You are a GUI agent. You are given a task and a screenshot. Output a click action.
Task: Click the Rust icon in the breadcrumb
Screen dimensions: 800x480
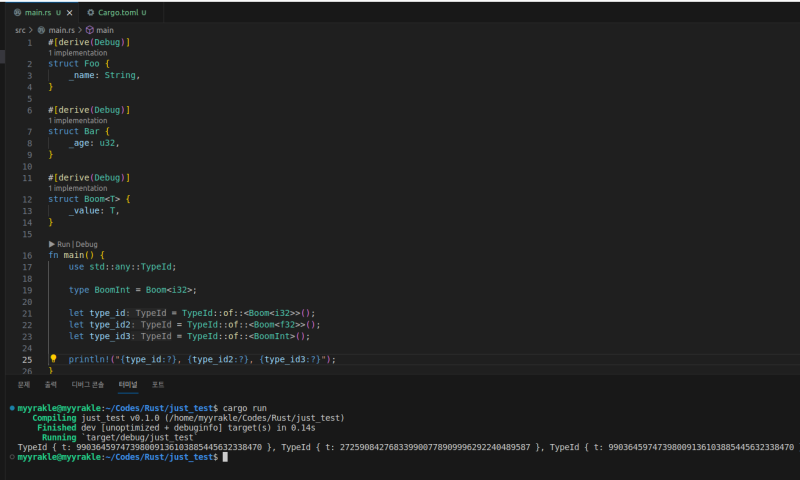[x=41, y=30]
